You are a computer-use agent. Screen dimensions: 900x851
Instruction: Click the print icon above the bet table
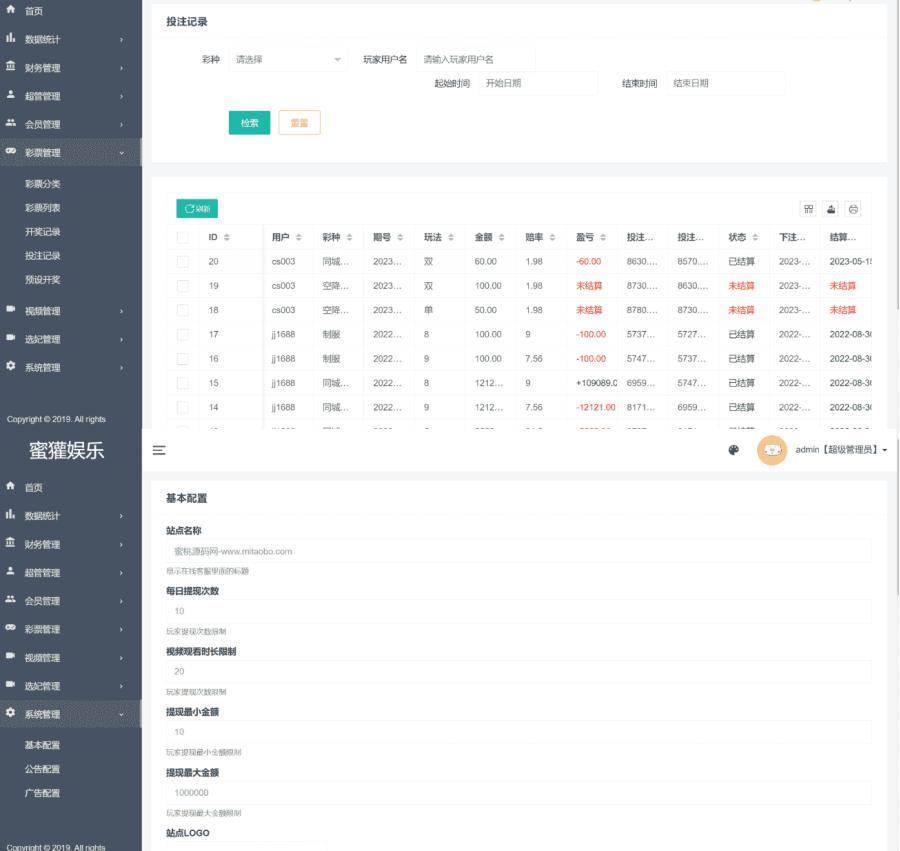854,209
